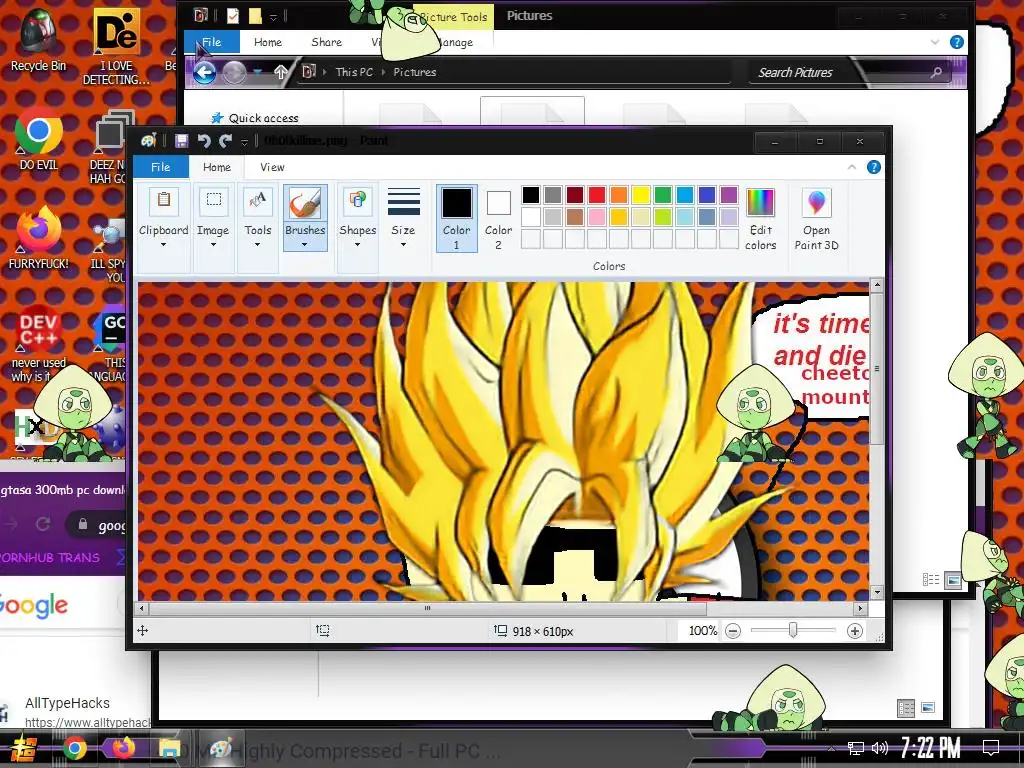This screenshot has width=1024, height=768.
Task: Switch Explorer to details view
Action: (x=931, y=579)
